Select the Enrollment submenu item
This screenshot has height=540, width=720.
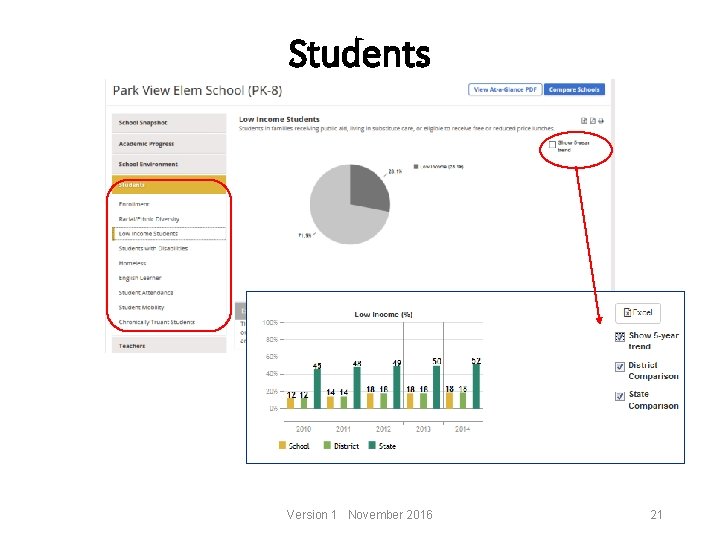[x=134, y=204]
